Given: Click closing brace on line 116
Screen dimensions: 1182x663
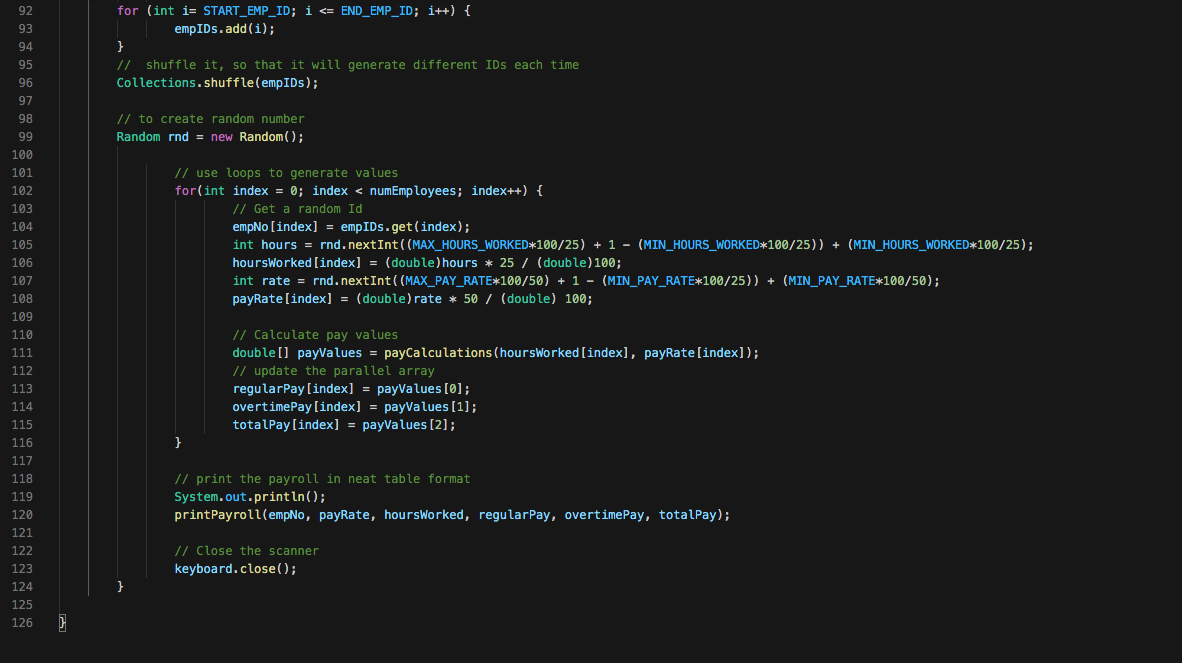Looking at the screenshot, I should (178, 443).
